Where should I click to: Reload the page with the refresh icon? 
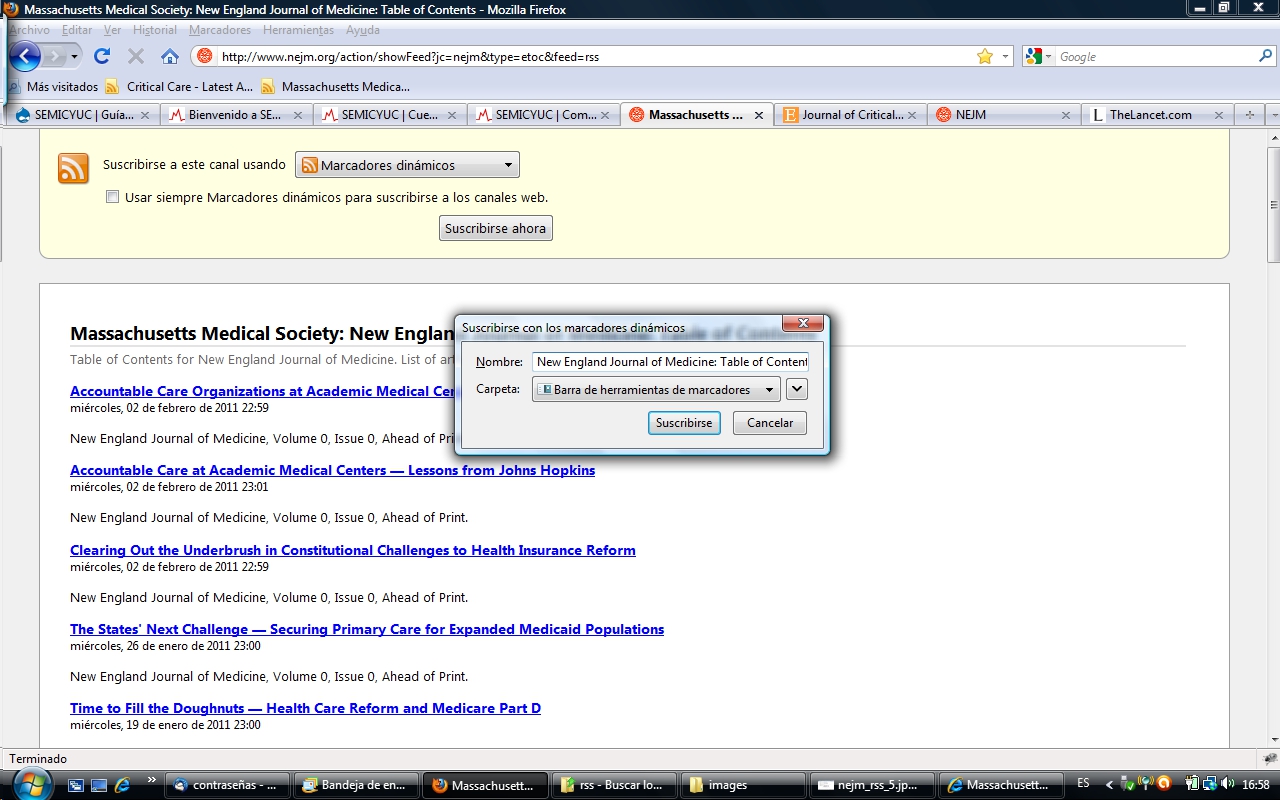101,56
